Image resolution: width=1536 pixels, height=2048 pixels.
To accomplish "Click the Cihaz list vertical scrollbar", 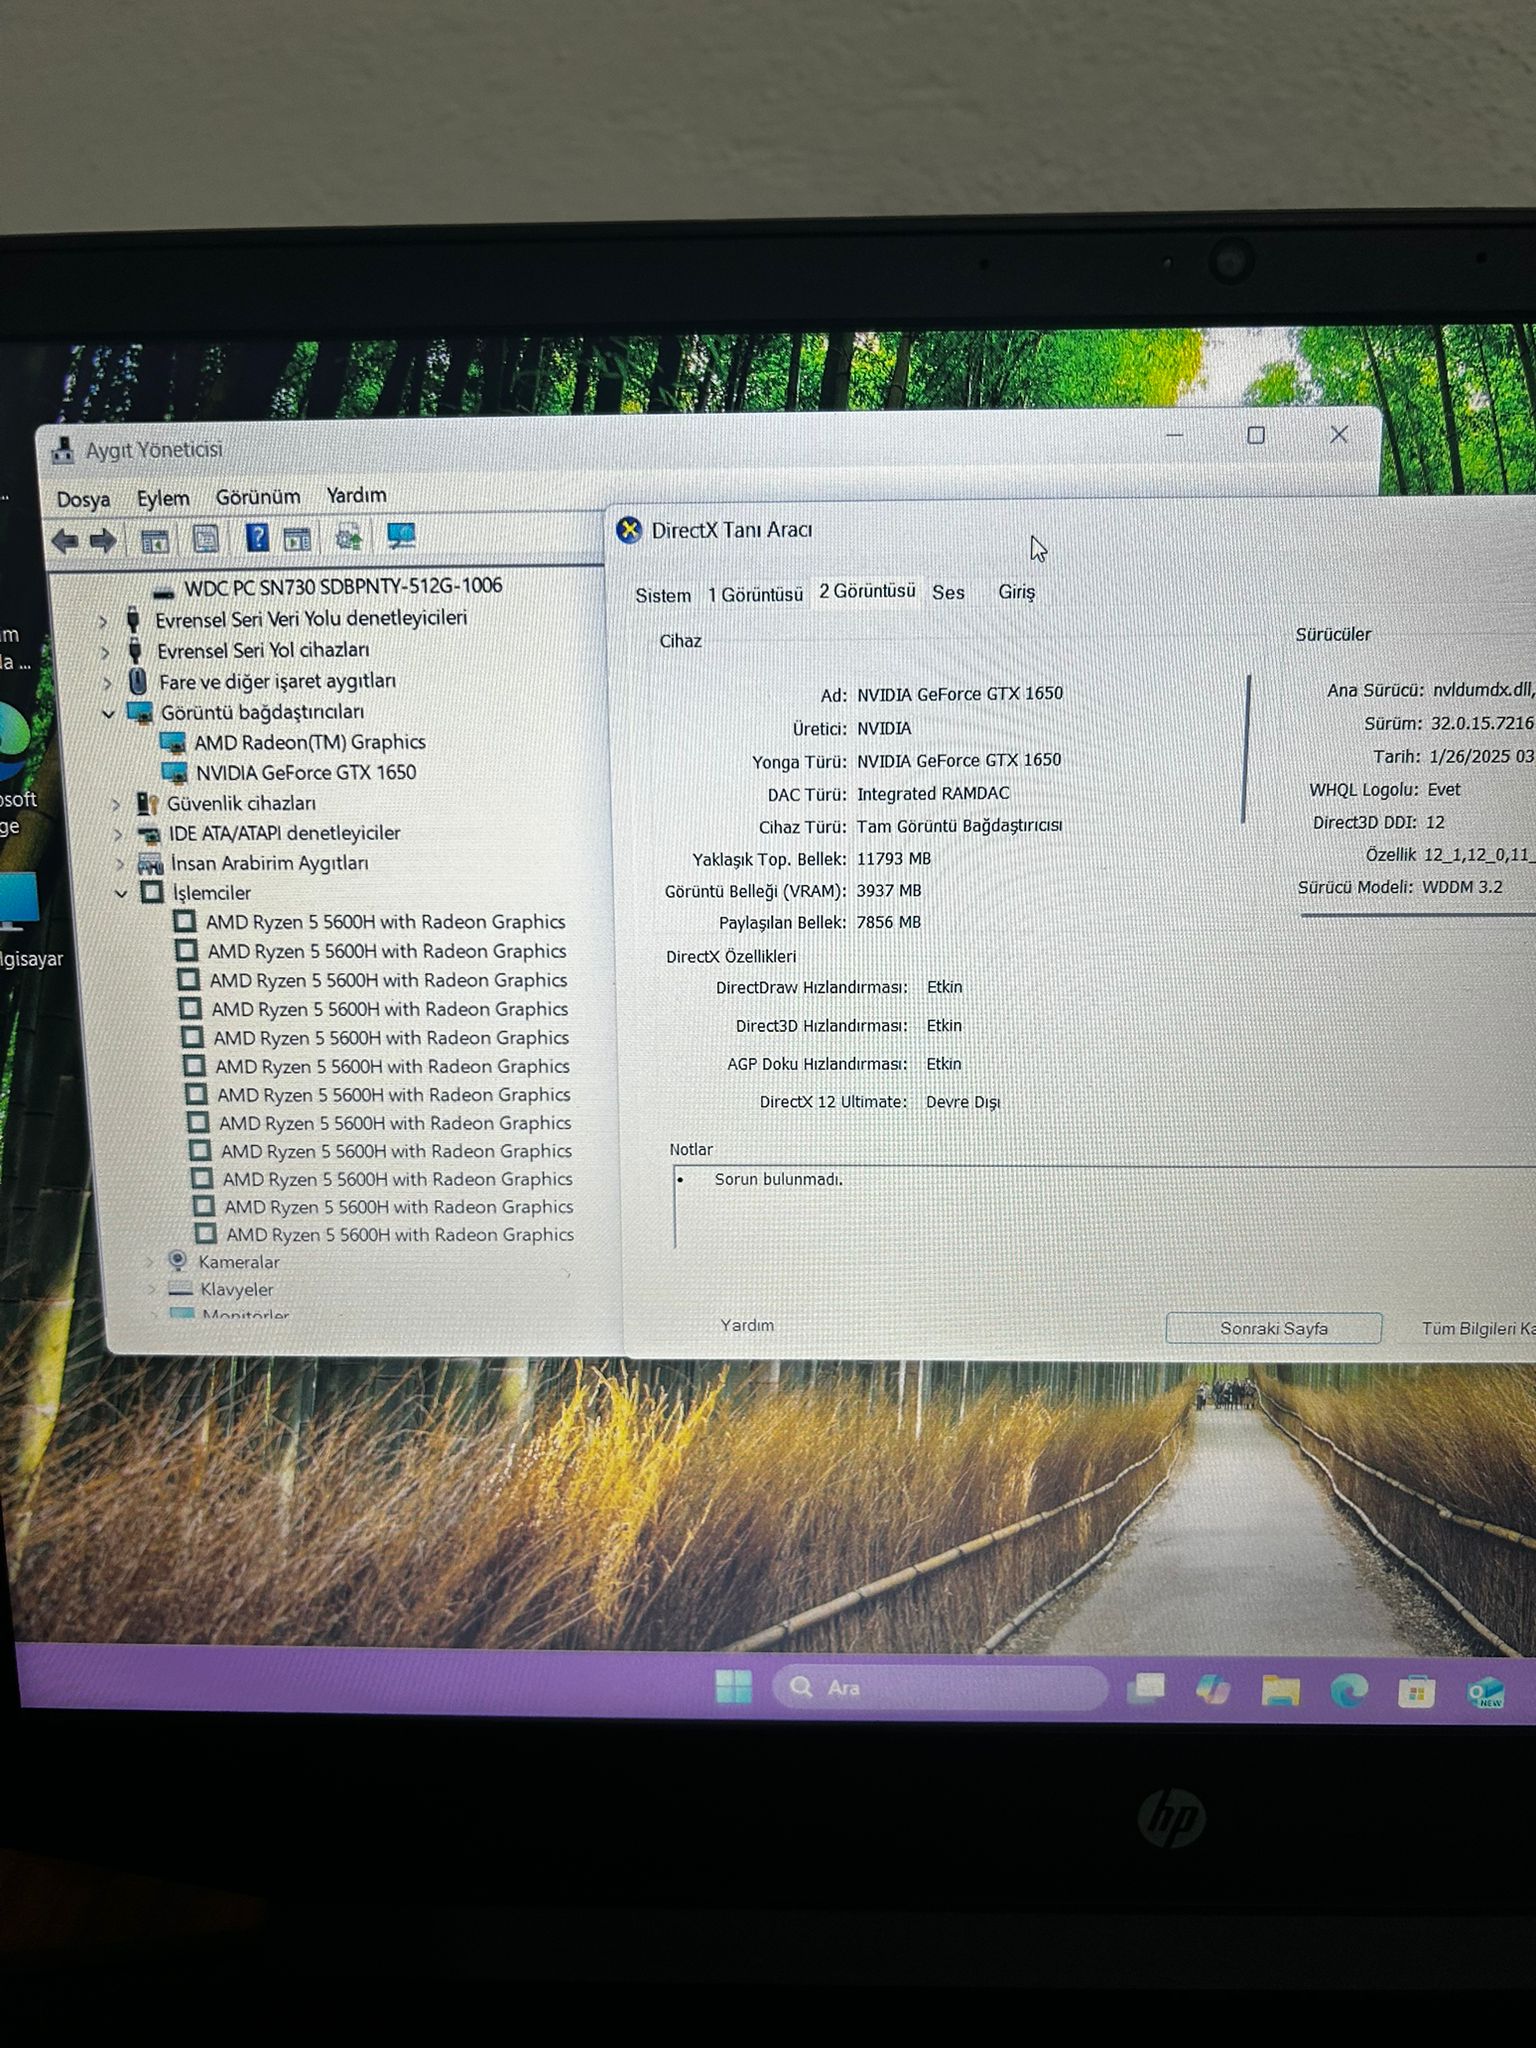I will [1246, 748].
